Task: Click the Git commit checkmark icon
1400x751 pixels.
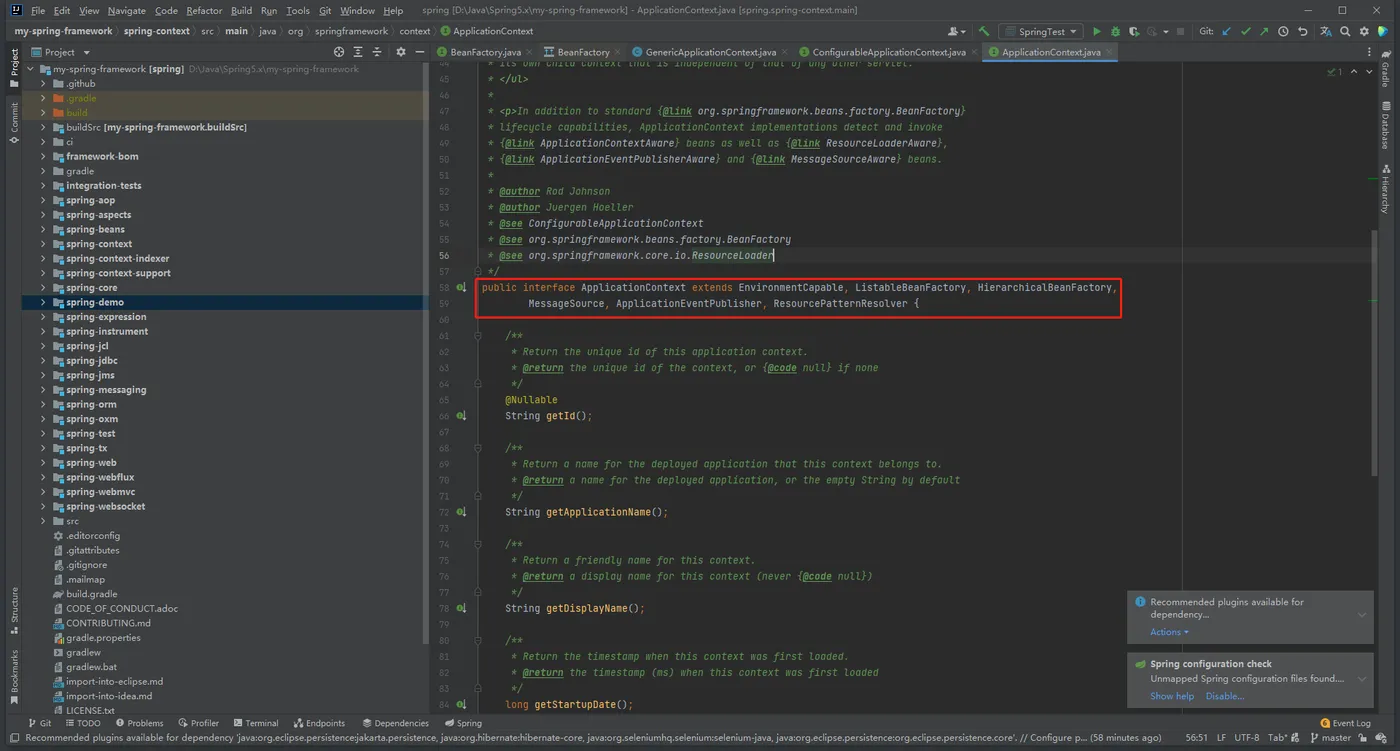Action: pyautogui.click(x=1247, y=32)
